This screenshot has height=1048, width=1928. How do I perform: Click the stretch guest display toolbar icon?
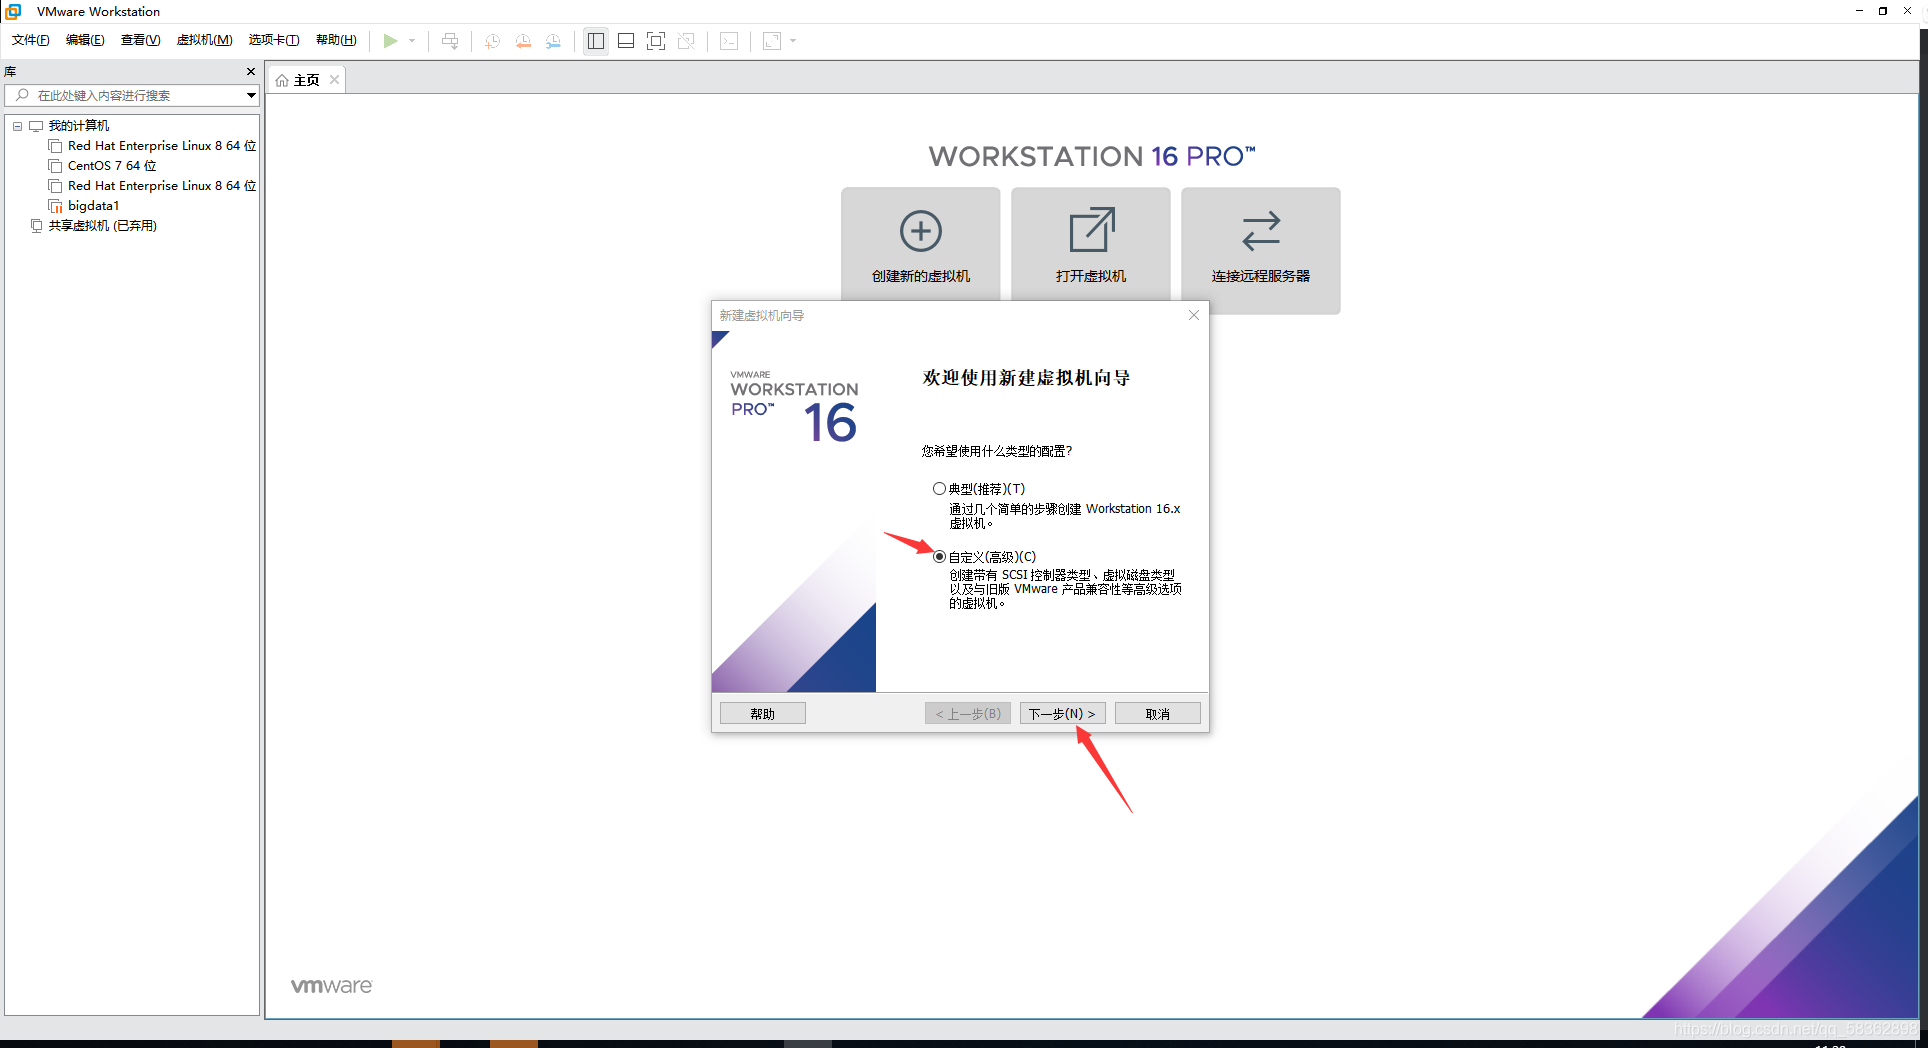coord(772,41)
